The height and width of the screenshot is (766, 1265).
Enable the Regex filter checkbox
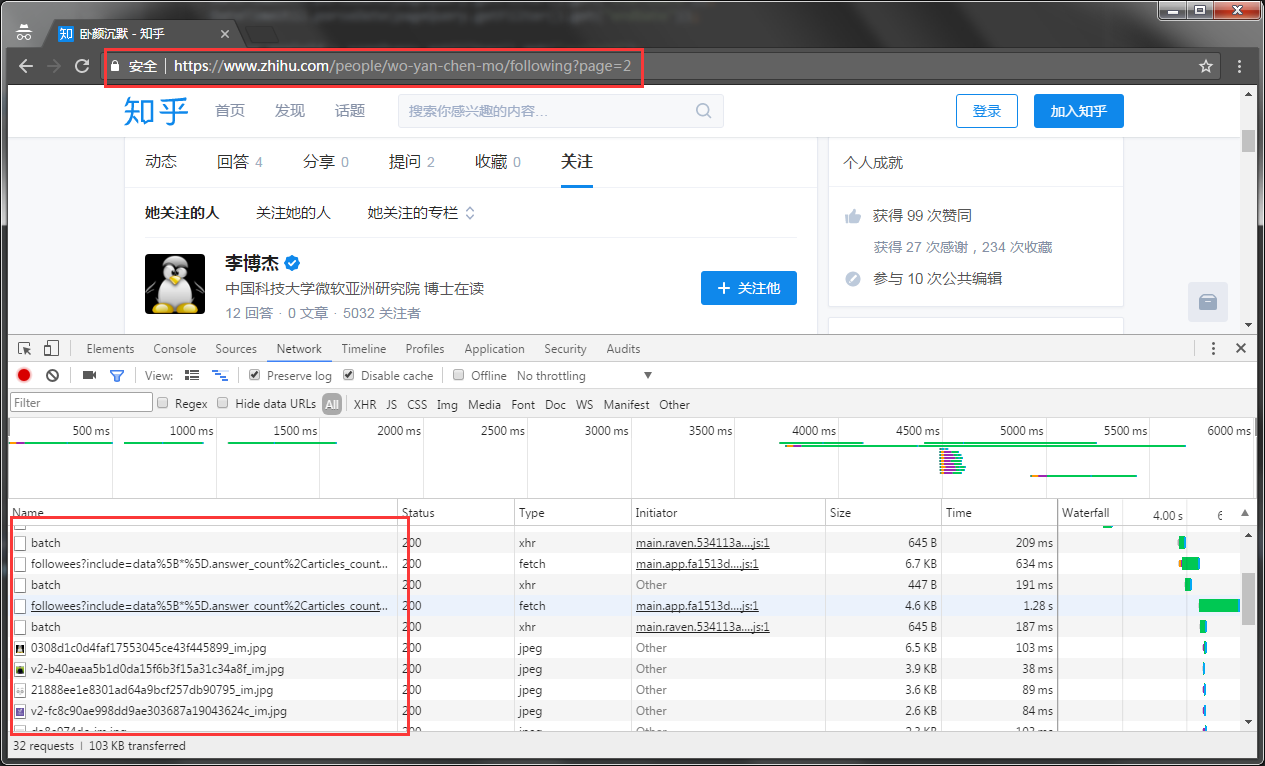pos(162,403)
